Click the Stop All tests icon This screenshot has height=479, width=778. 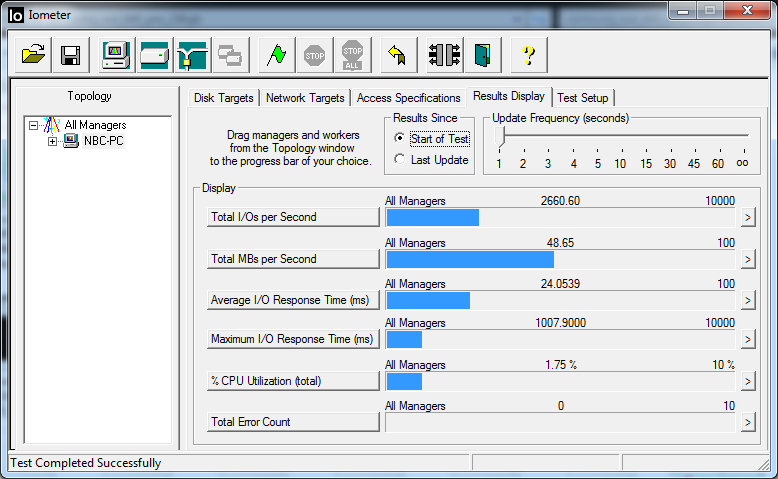coord(352,55)
